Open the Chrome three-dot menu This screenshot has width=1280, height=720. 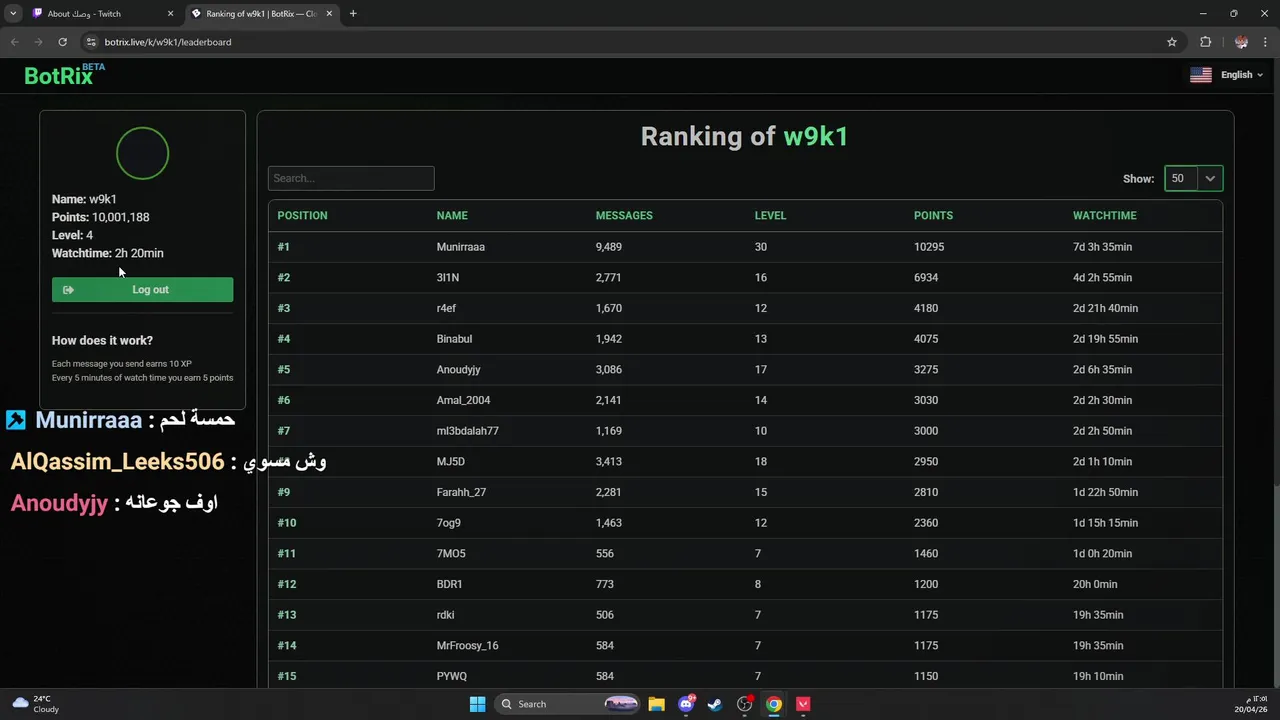click(1266, 42)
